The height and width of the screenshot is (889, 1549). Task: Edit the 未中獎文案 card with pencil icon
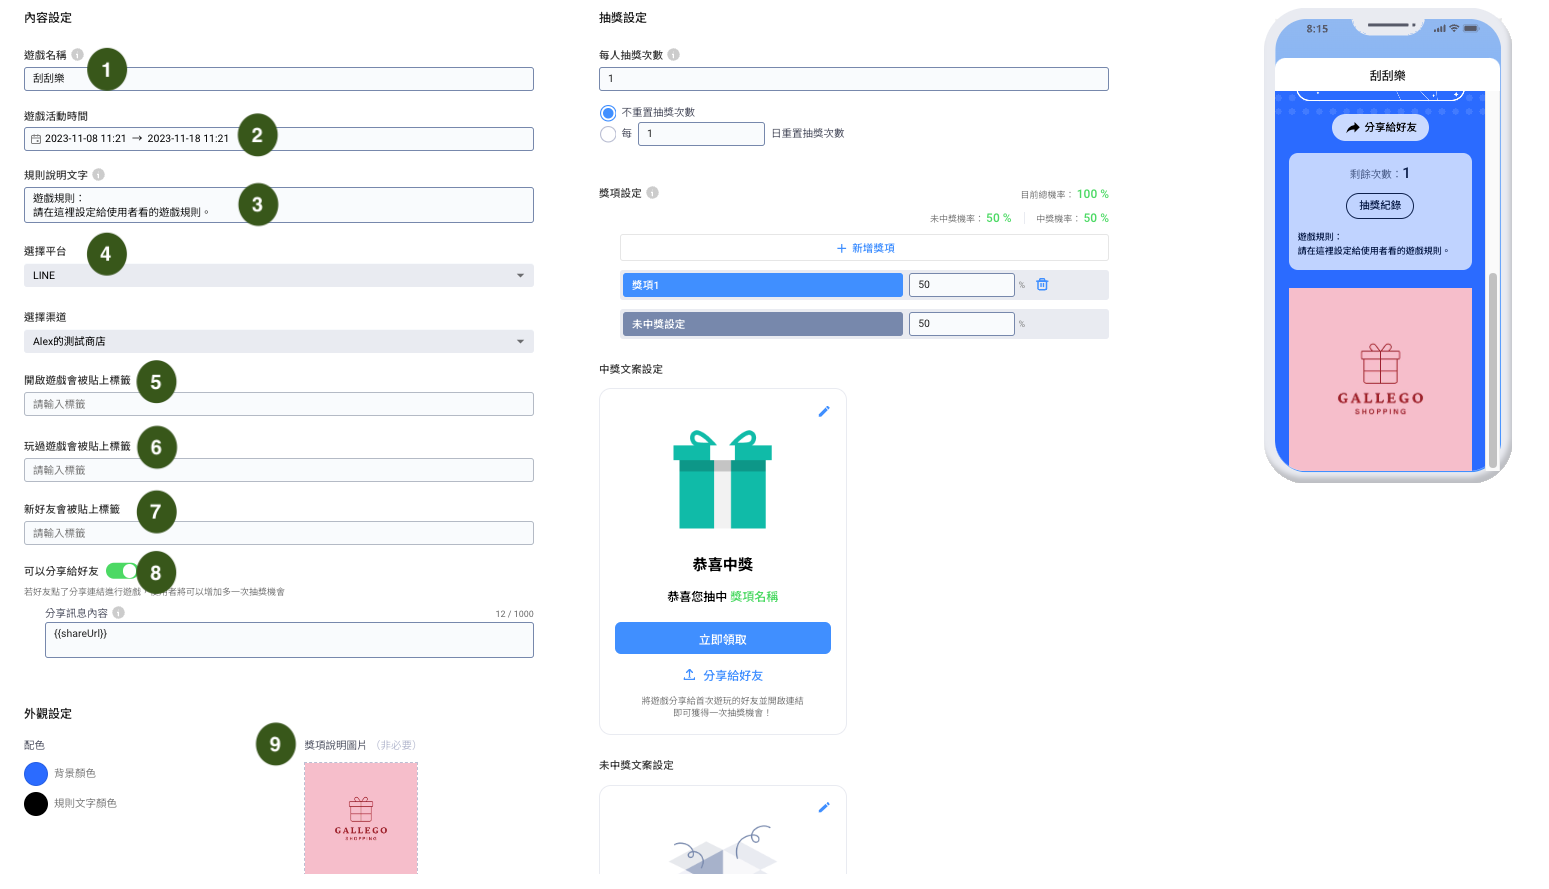coord(824,807)
